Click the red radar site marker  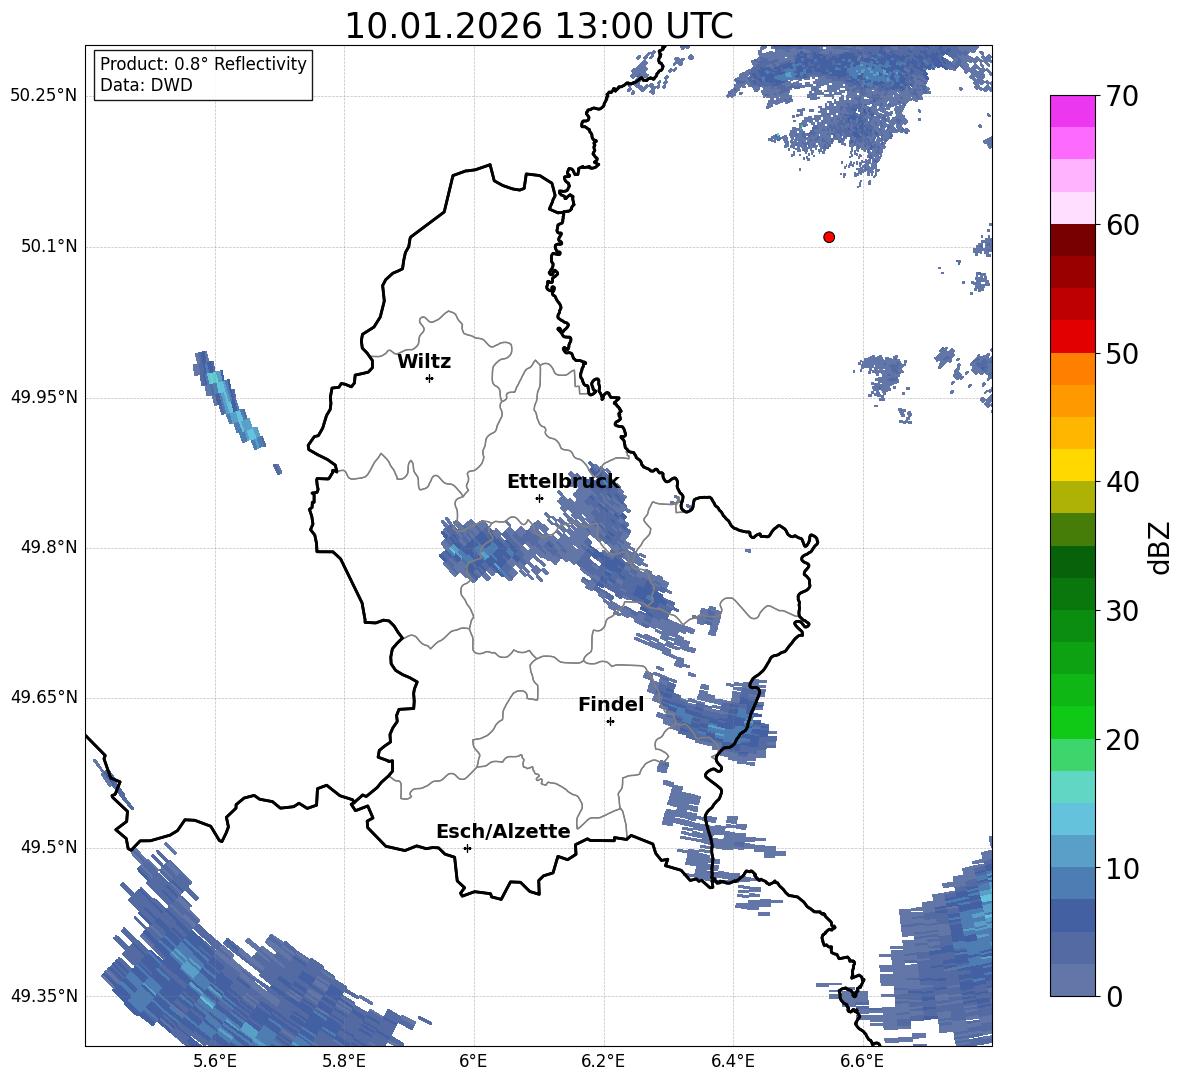click(829, 237)
